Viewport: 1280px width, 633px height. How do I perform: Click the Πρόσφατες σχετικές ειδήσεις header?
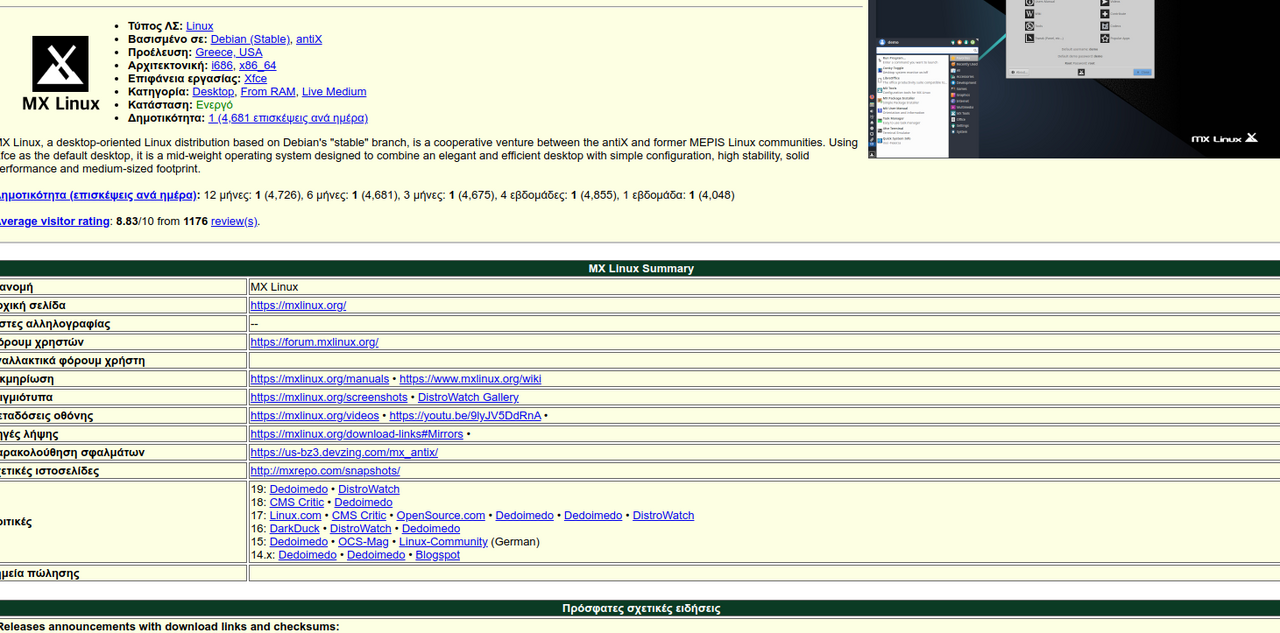(640, 608)
